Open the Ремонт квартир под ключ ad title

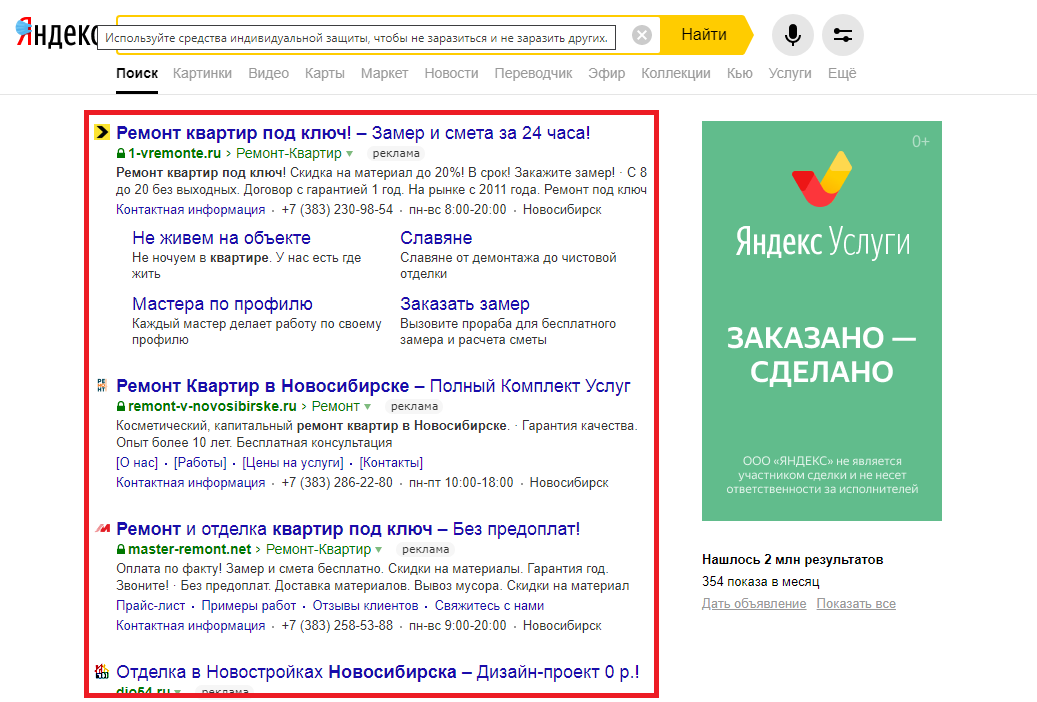tap(353, 133)
